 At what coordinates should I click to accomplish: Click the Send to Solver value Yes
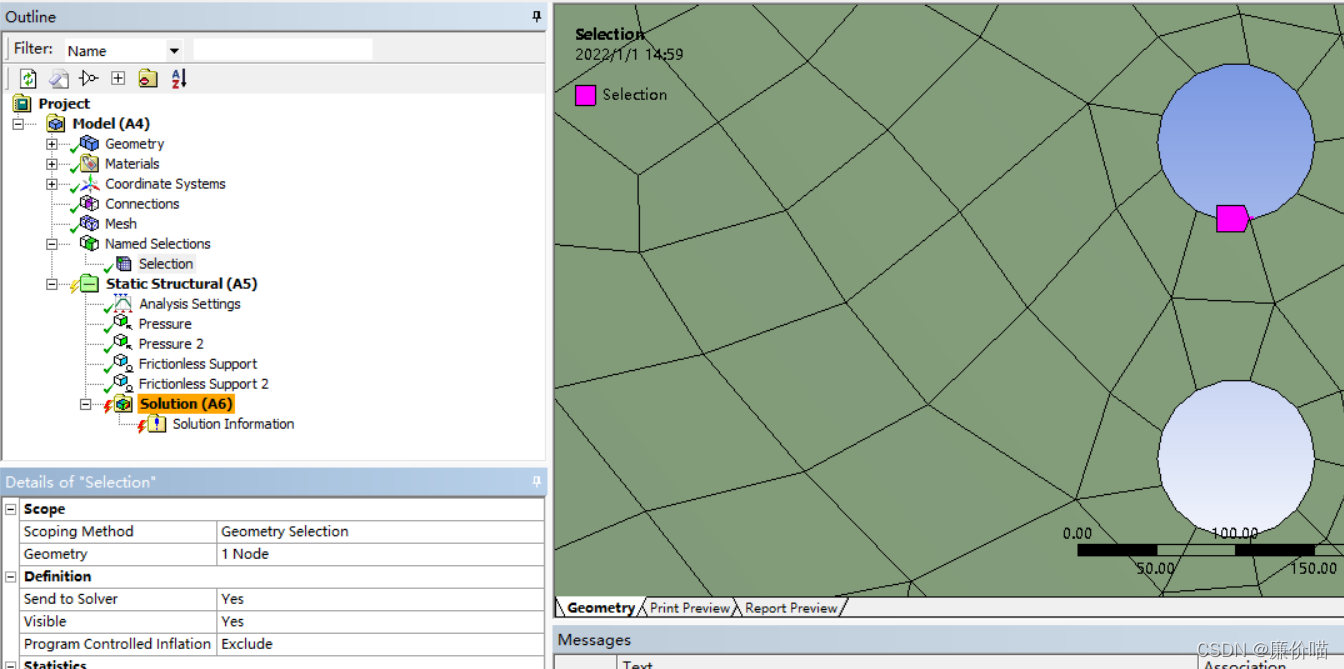(x=381, y=599)
